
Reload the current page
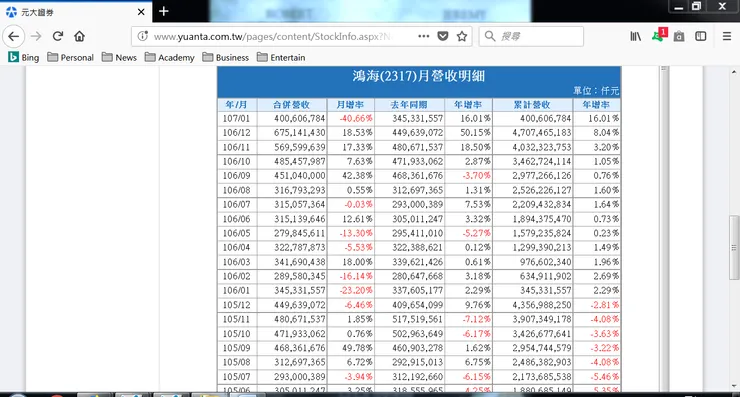[58, 36]
